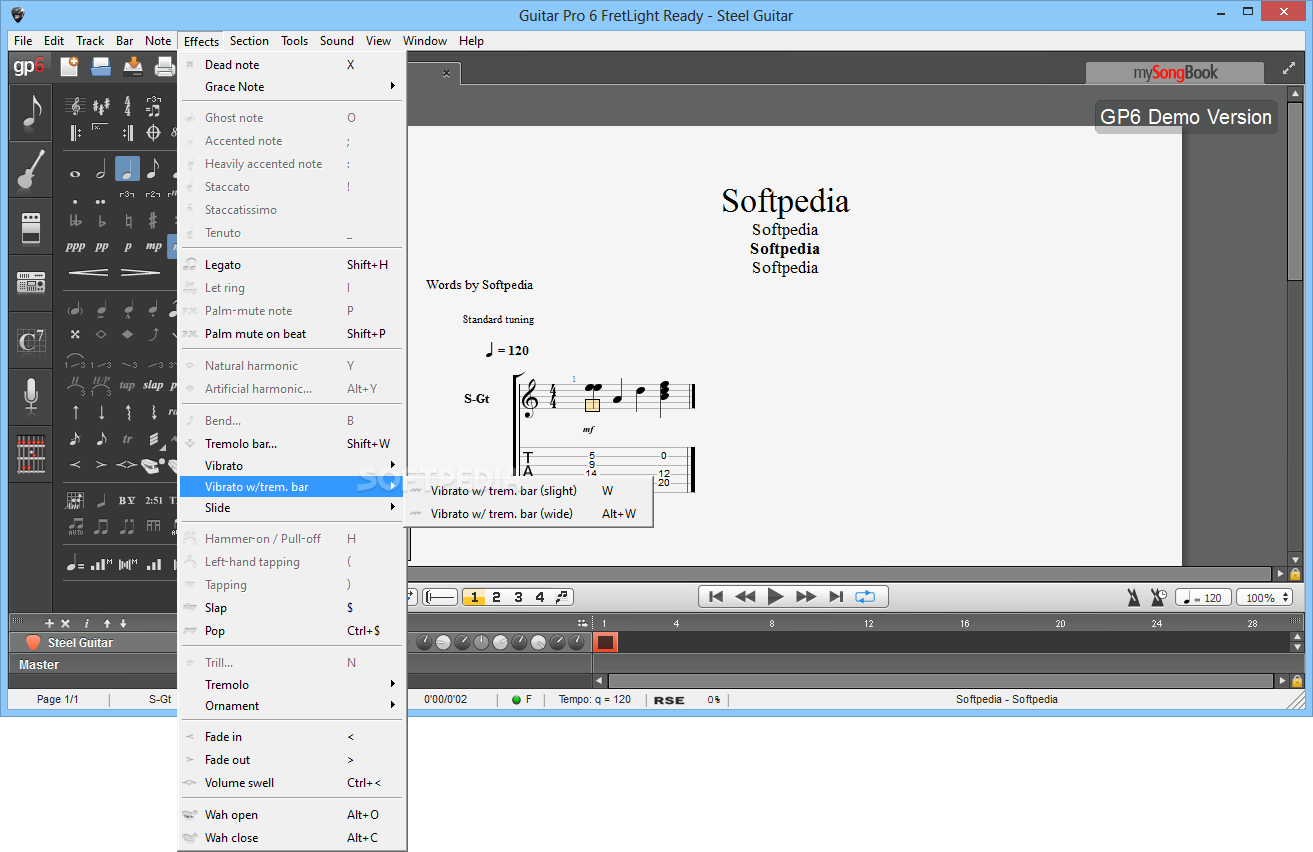Open the lyrics panel microphone icon
Screen dimensions: 1313x852
click(x=32, y=397)
